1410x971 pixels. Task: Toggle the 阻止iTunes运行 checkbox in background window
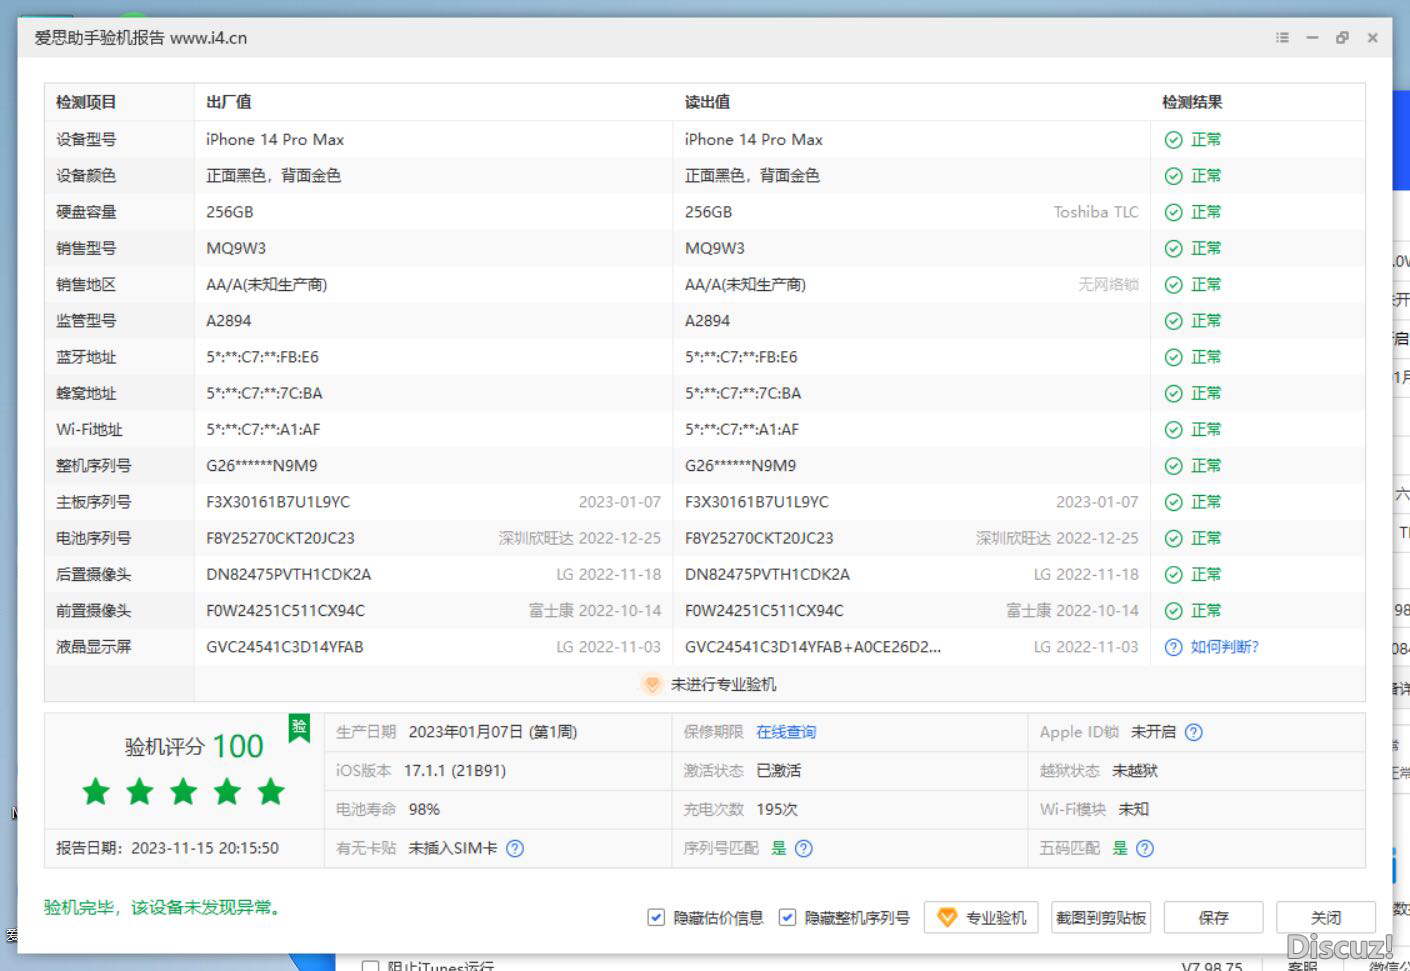[x=370, y=966]
